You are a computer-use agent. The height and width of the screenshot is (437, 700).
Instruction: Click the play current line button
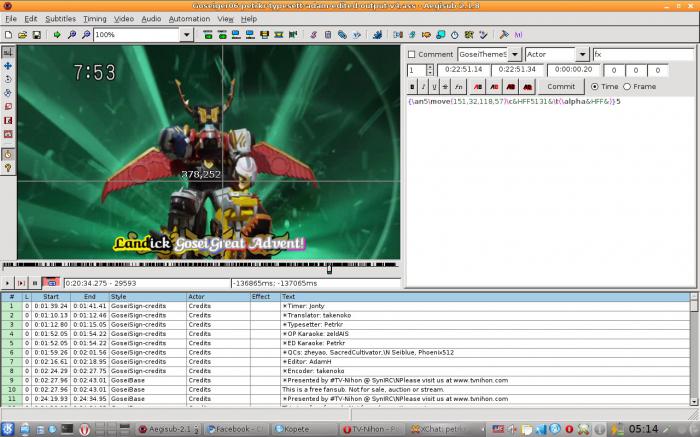tap(21, 283)
